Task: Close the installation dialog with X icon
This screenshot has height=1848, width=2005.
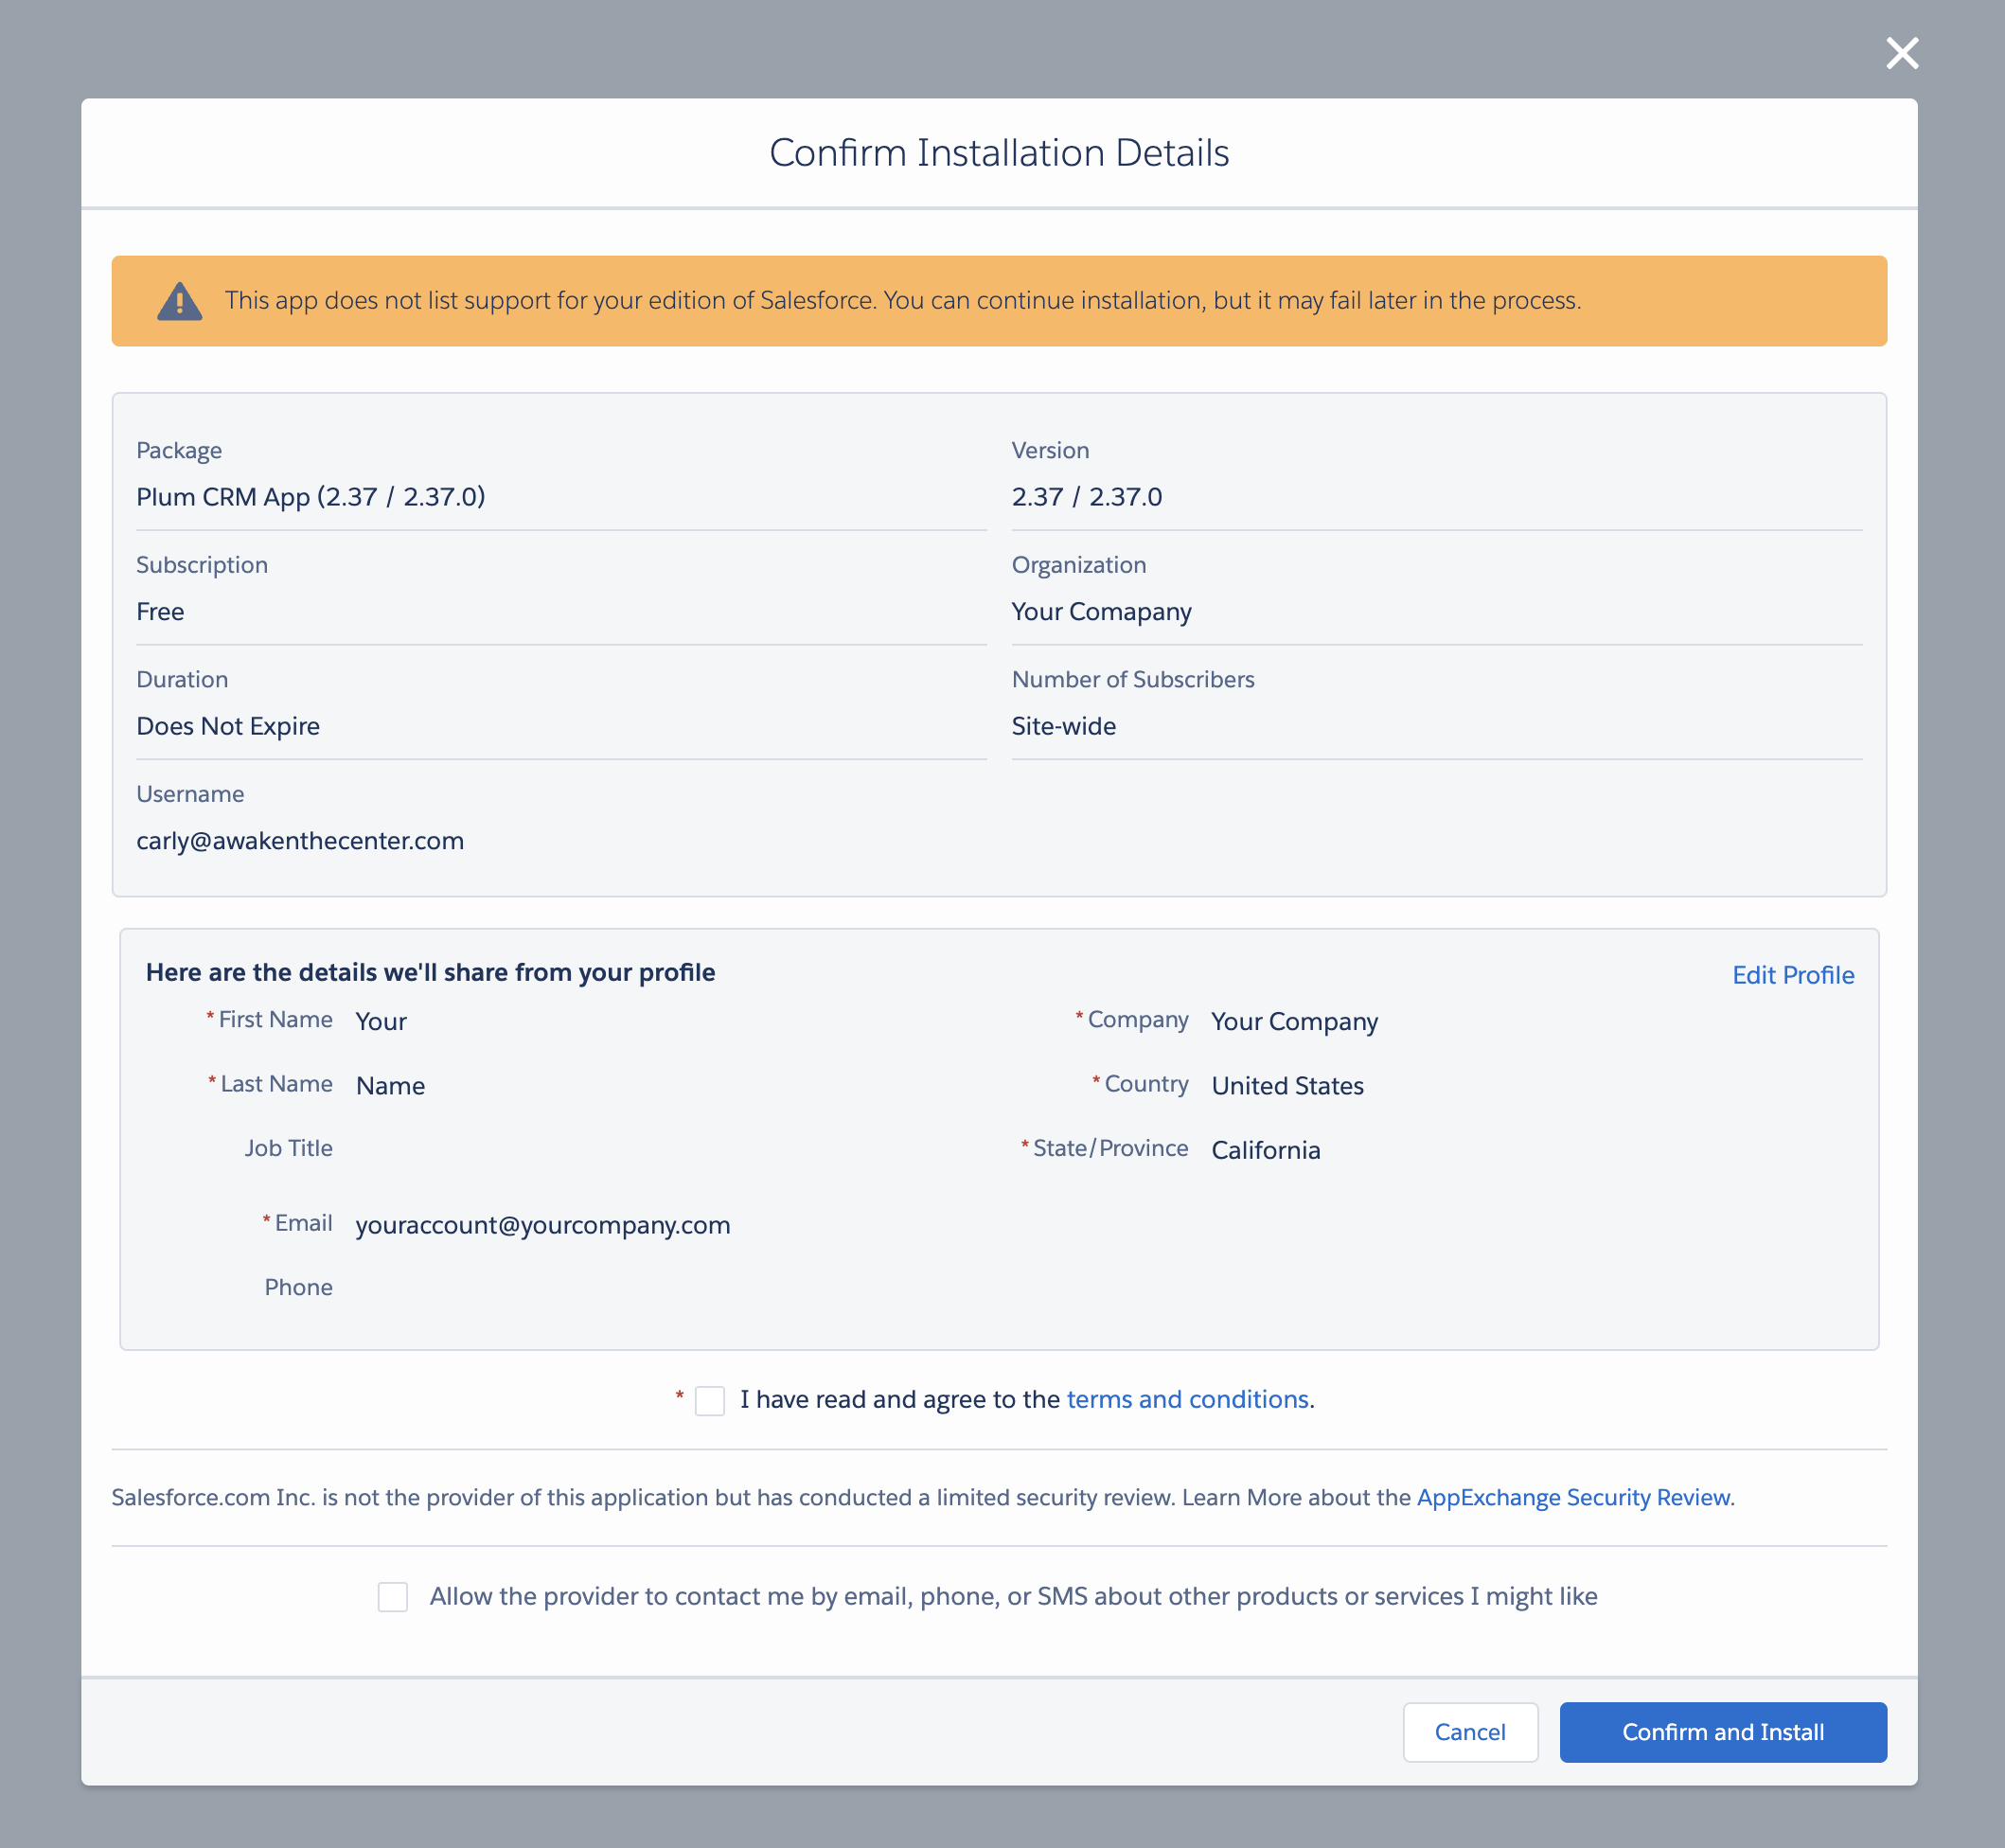Action: (1902, 53)
